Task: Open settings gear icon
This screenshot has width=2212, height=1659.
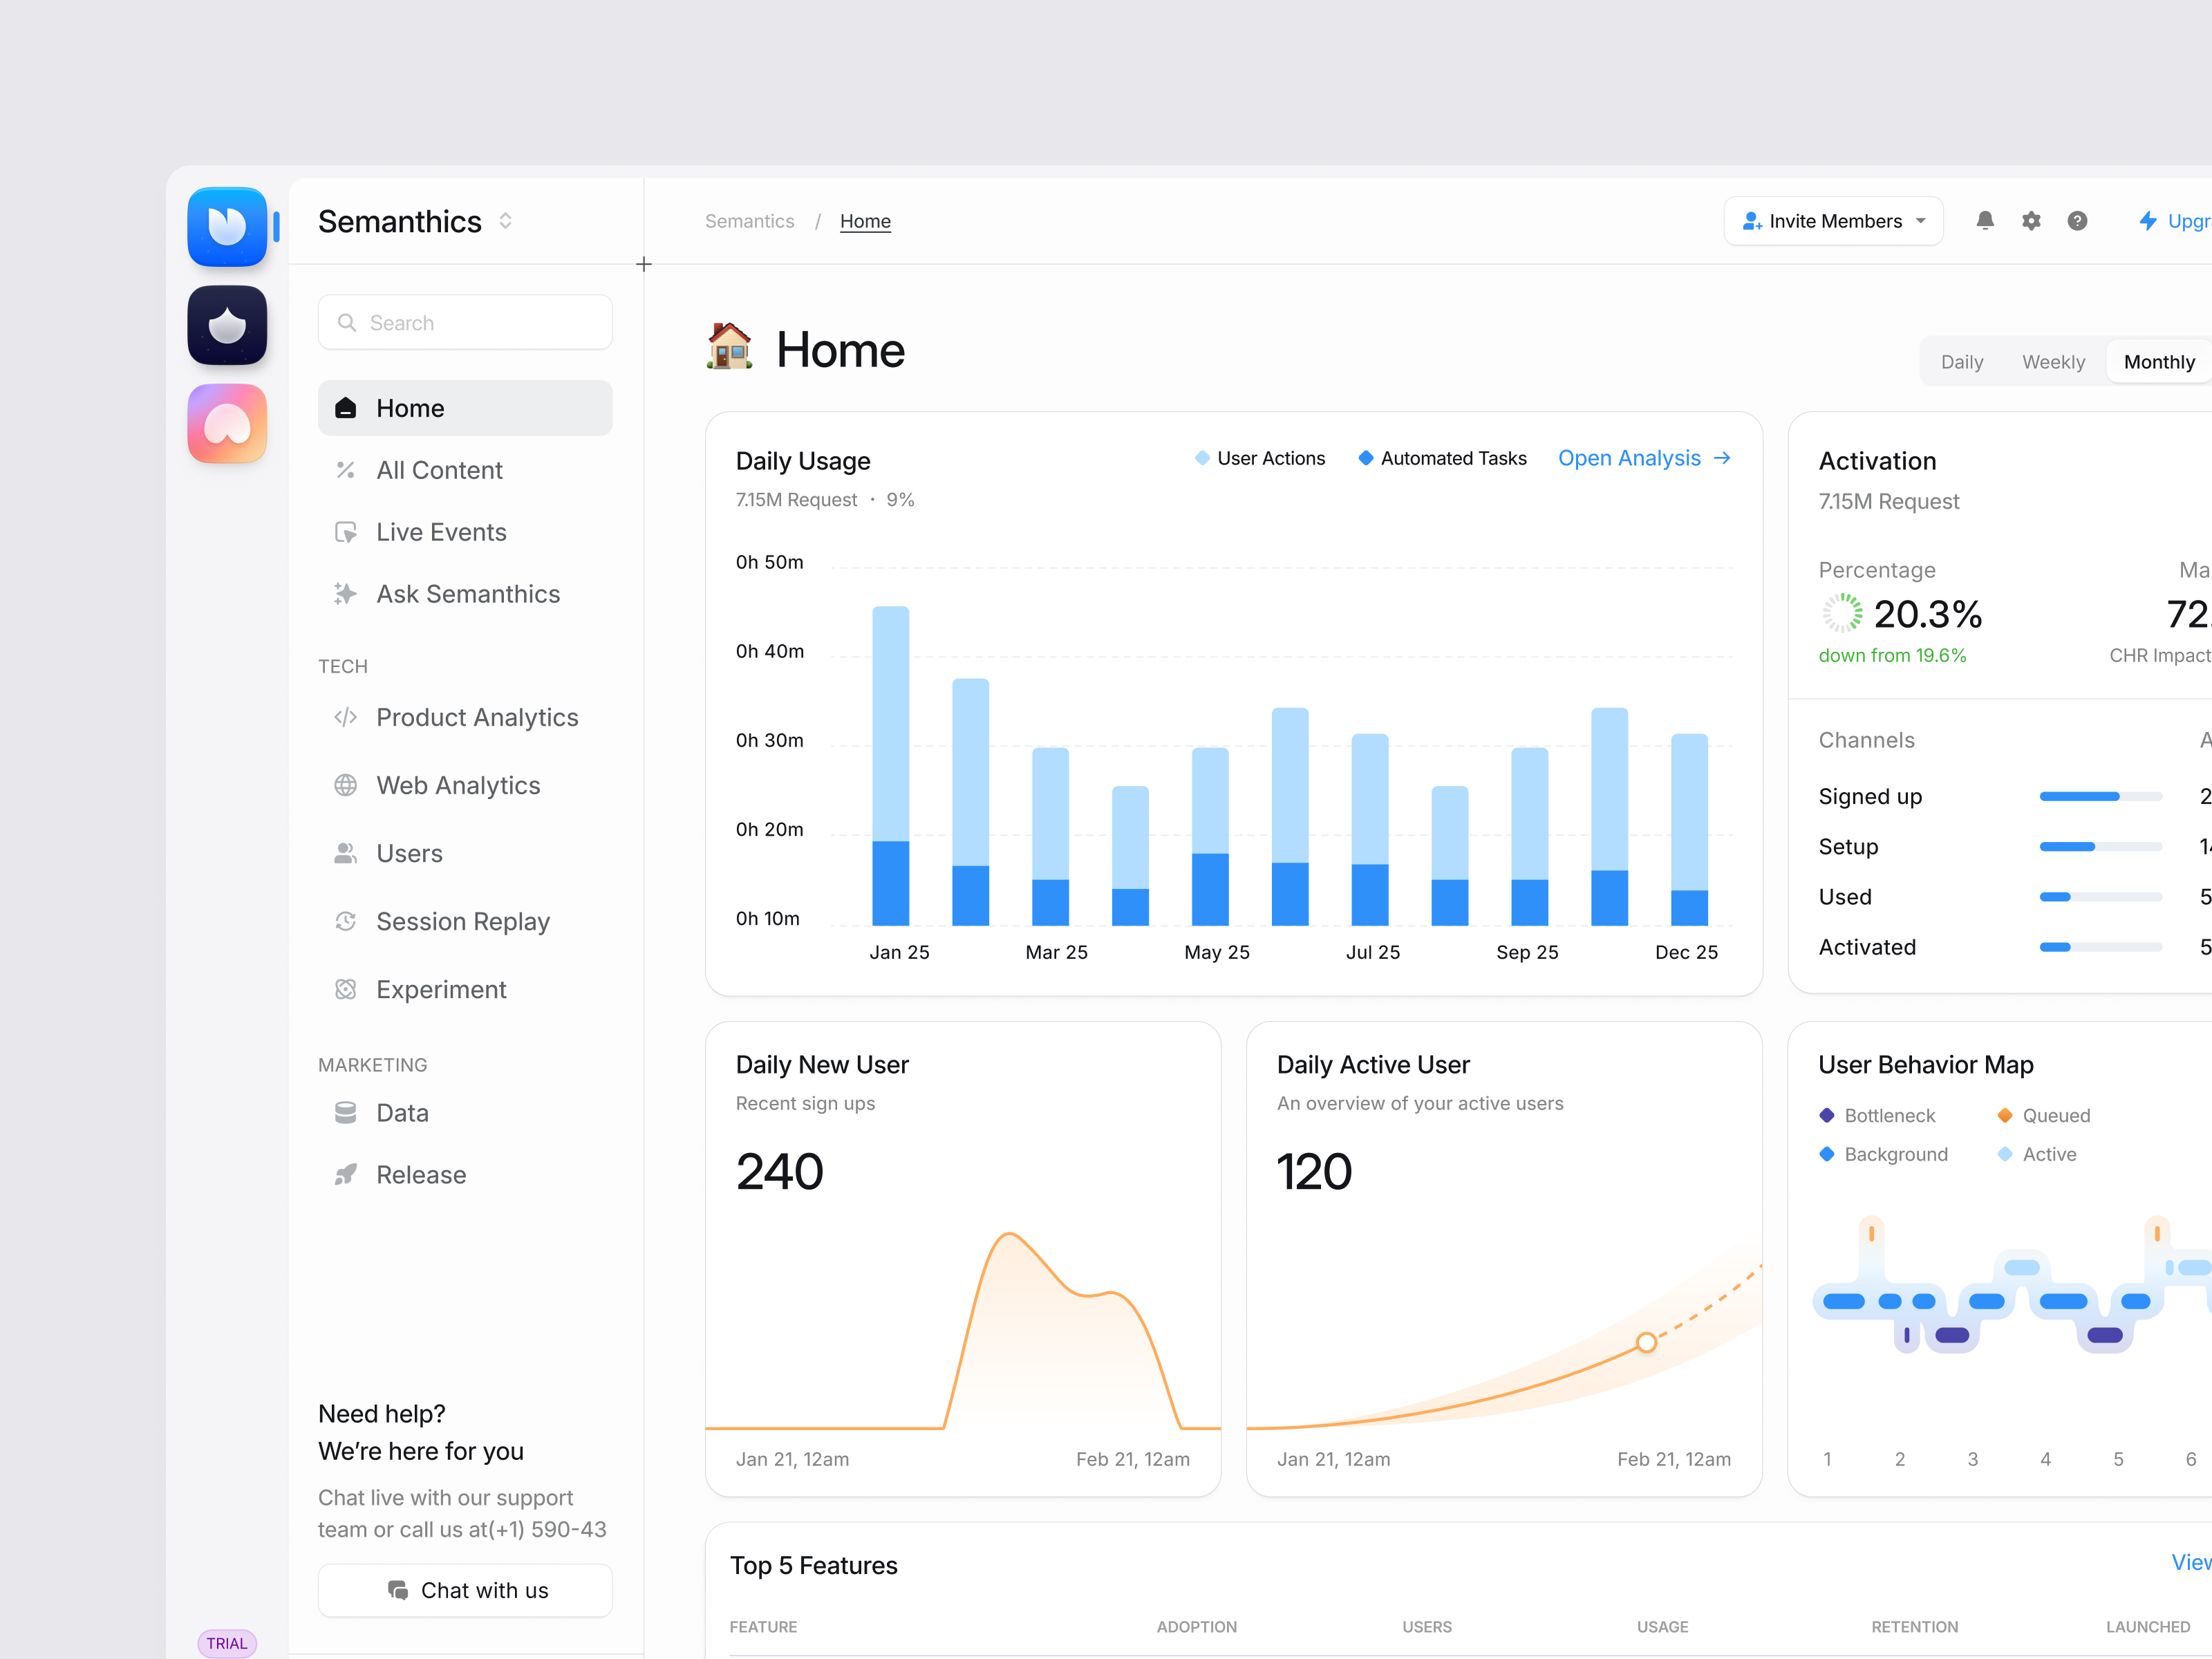Action: pyautogui.click(x=2031, y=221)
